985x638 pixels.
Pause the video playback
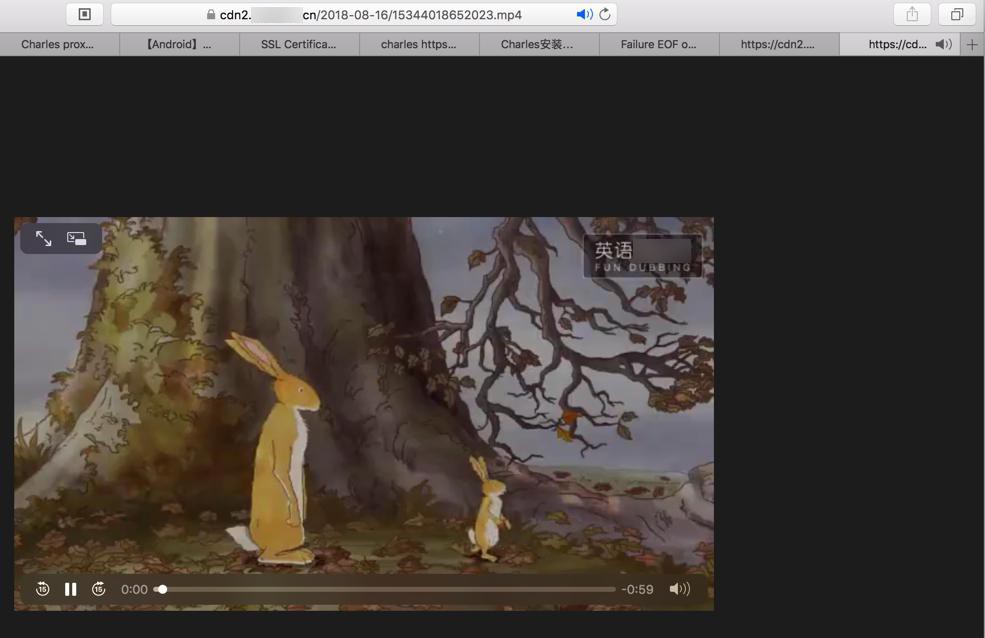click(x=70, y=589)
